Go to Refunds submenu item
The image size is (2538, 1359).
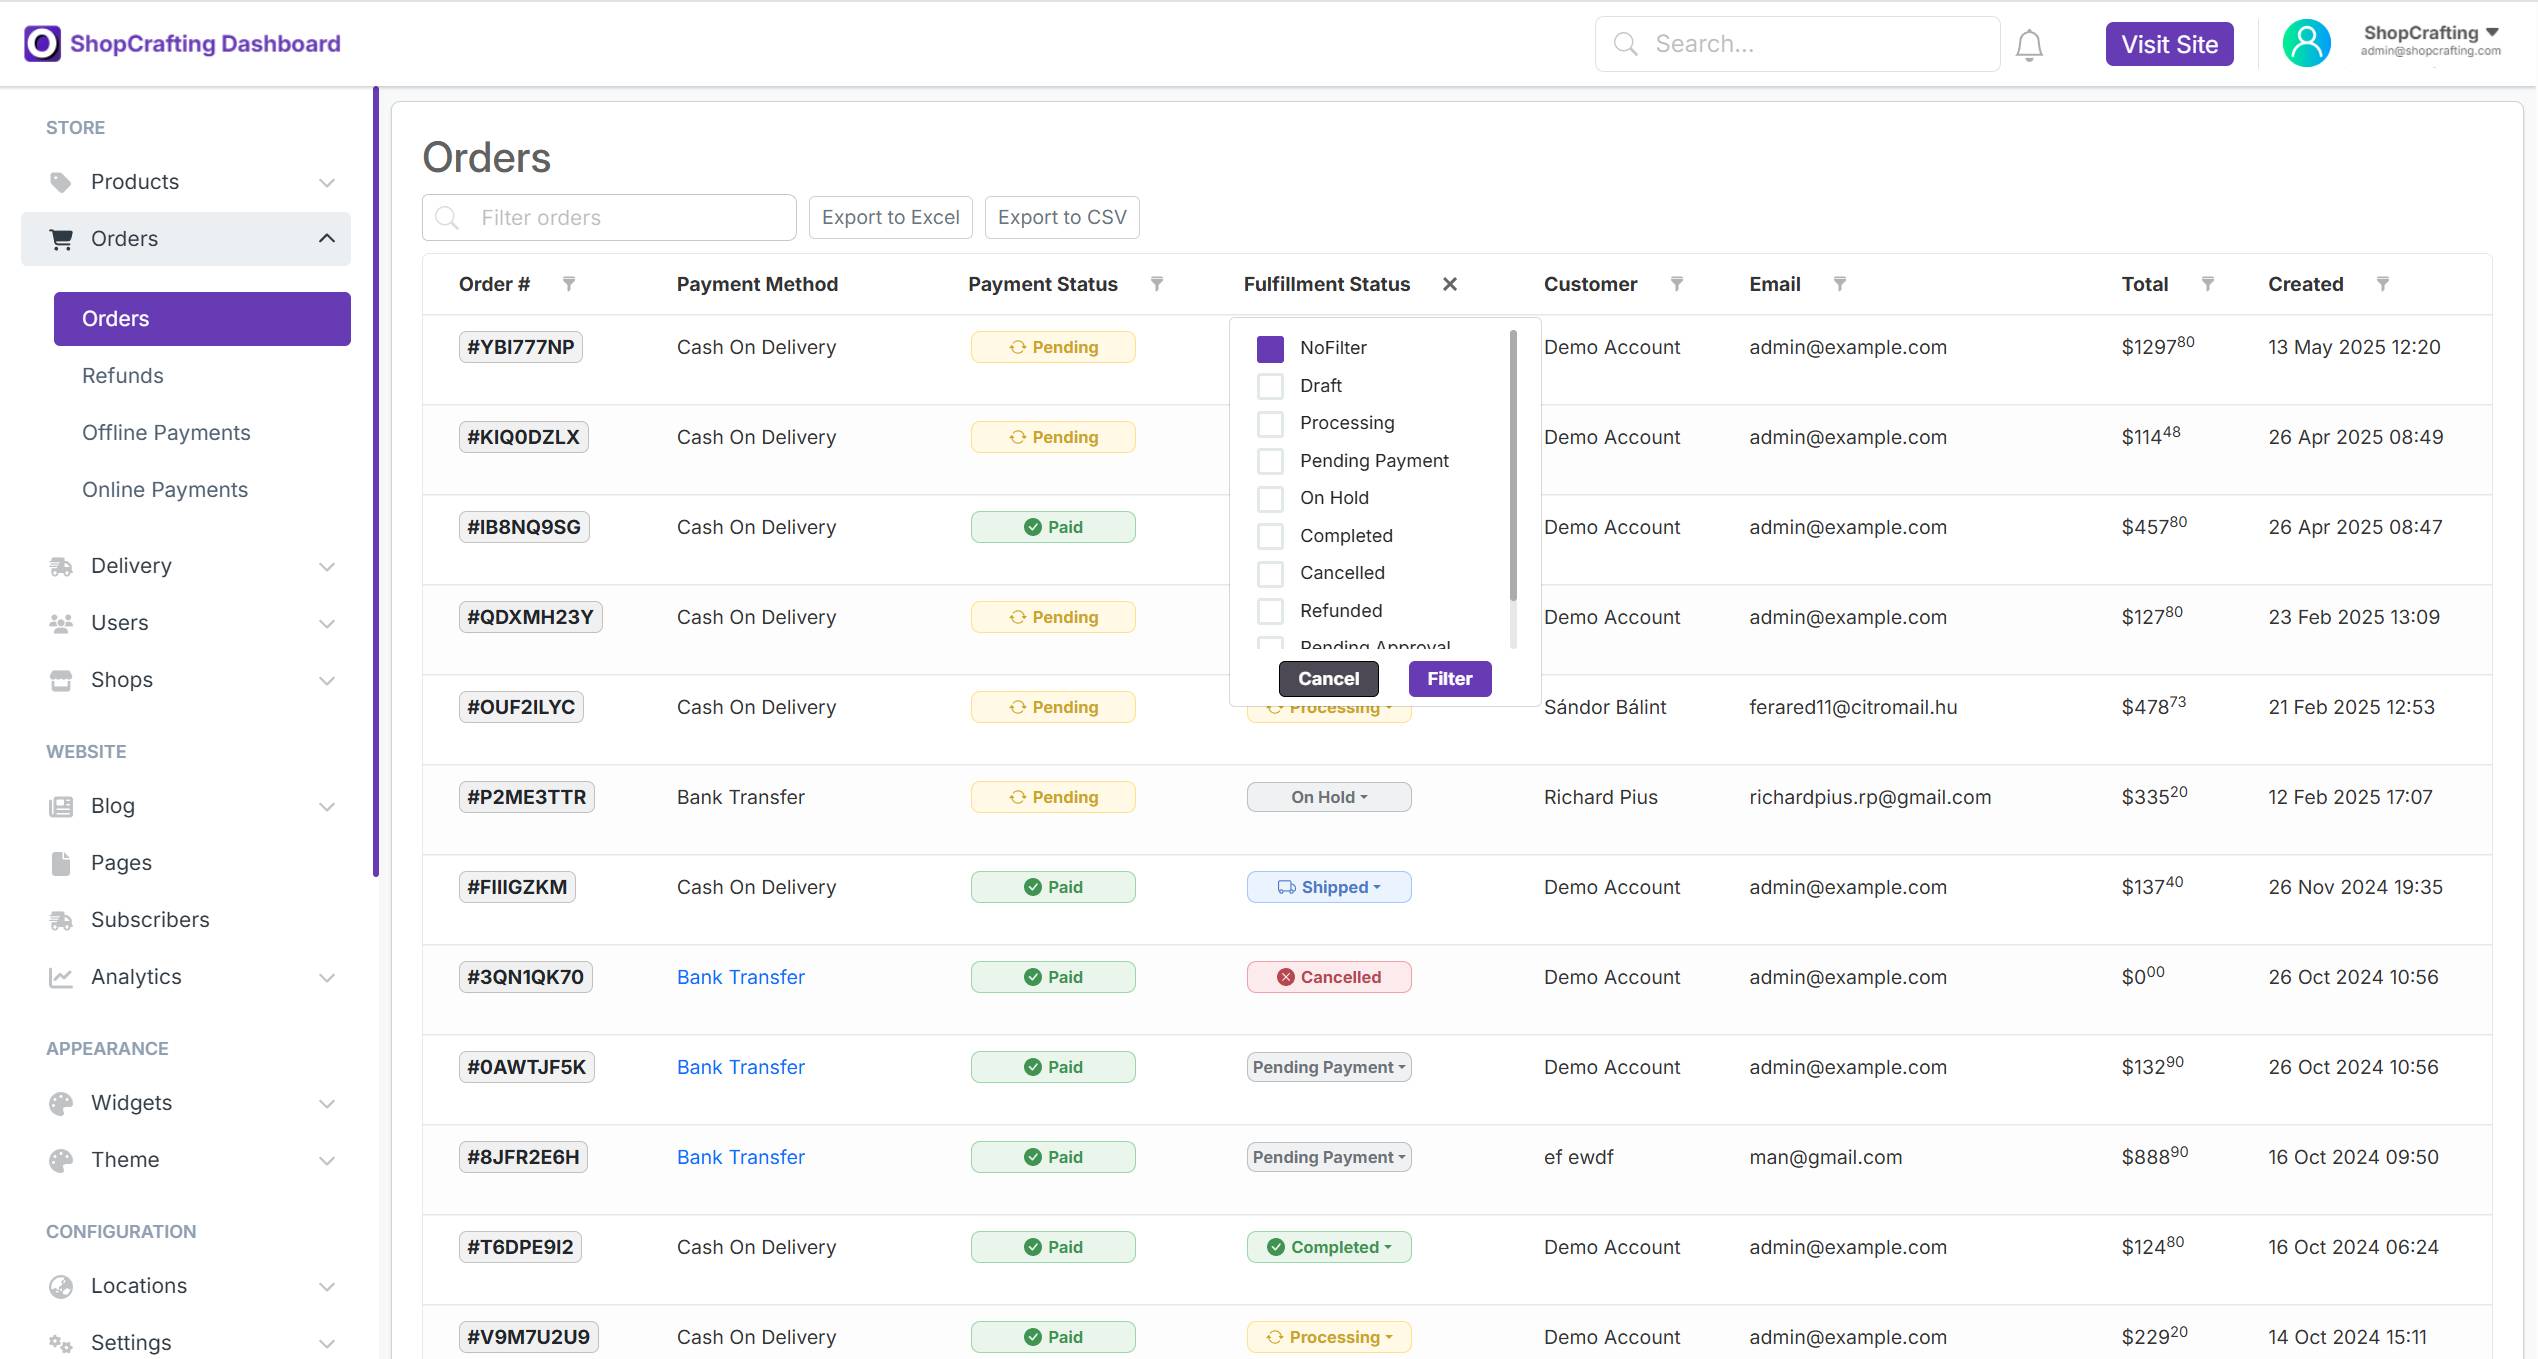[123, 376]
